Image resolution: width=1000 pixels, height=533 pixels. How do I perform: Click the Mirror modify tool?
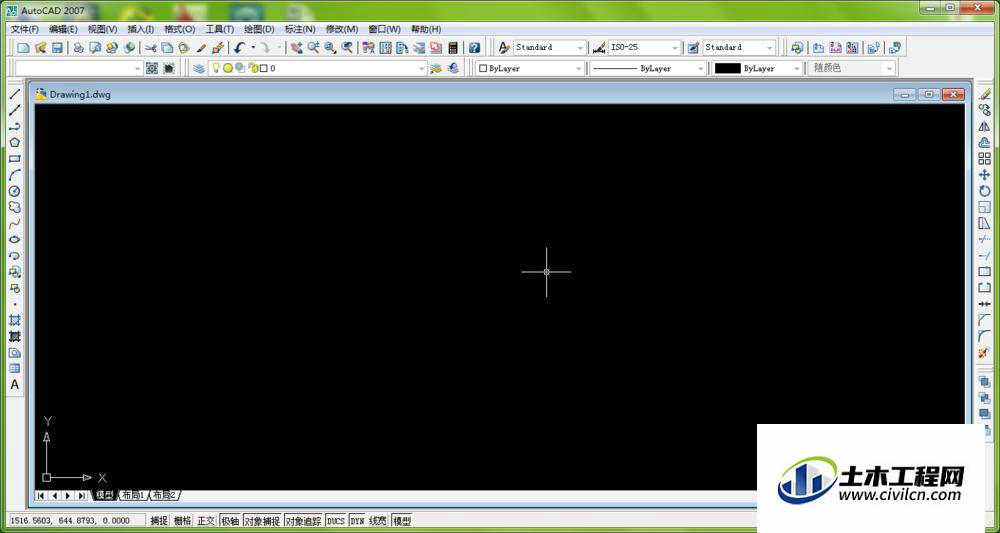[985, 126]
